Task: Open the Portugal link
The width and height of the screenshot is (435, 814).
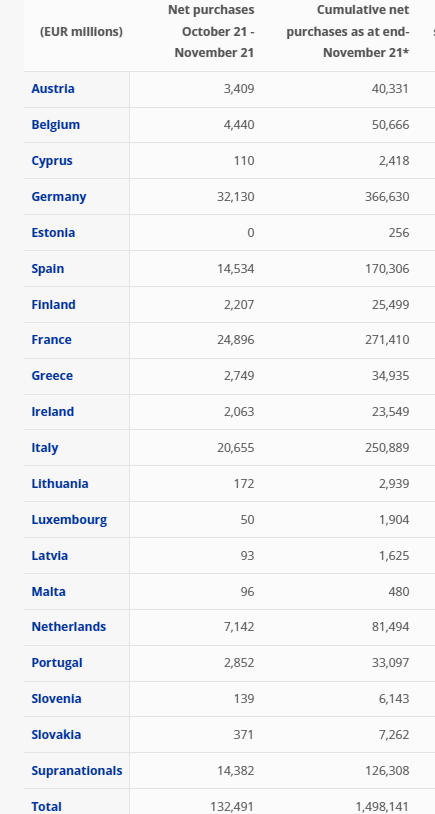Action: [x=57, y=663]
